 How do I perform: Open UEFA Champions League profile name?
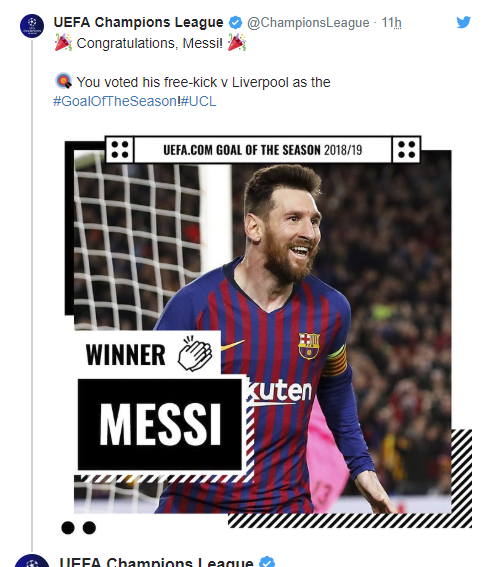coord(138,22)
